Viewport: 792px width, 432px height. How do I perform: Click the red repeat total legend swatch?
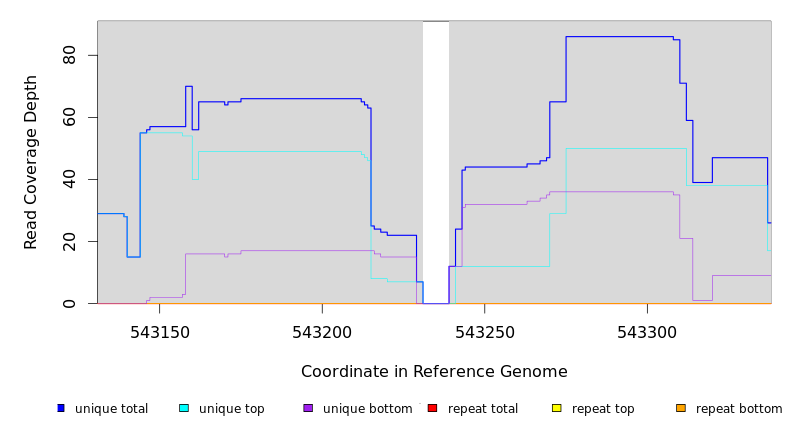tap(432, 408)
